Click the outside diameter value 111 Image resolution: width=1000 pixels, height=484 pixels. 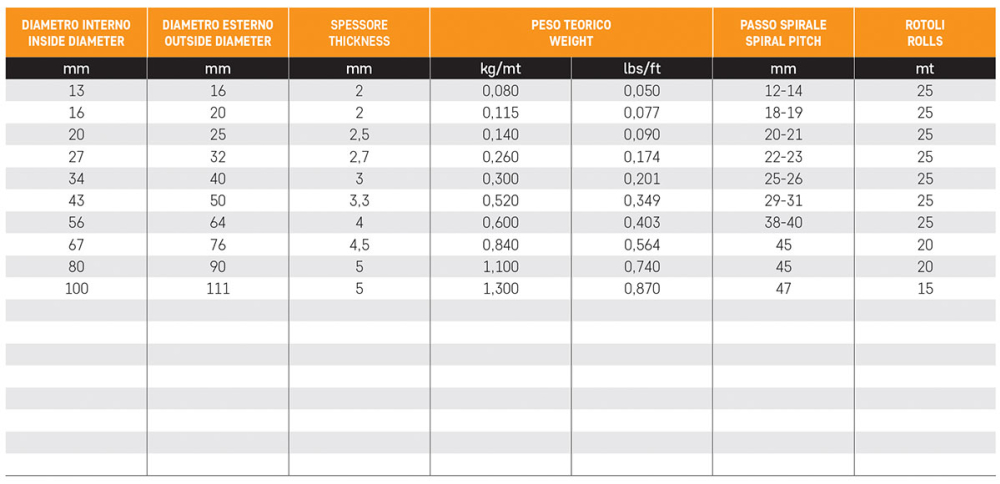pos(218,289)
